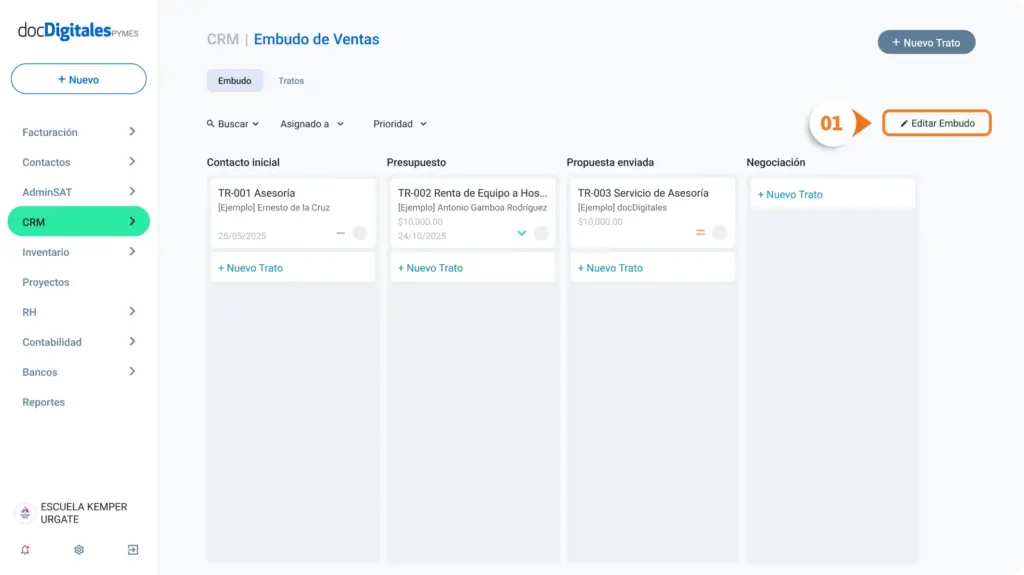Click the green low-priority chevron on TR-002
Viewport: 1024px width, 575px height.
pos(521,233)
